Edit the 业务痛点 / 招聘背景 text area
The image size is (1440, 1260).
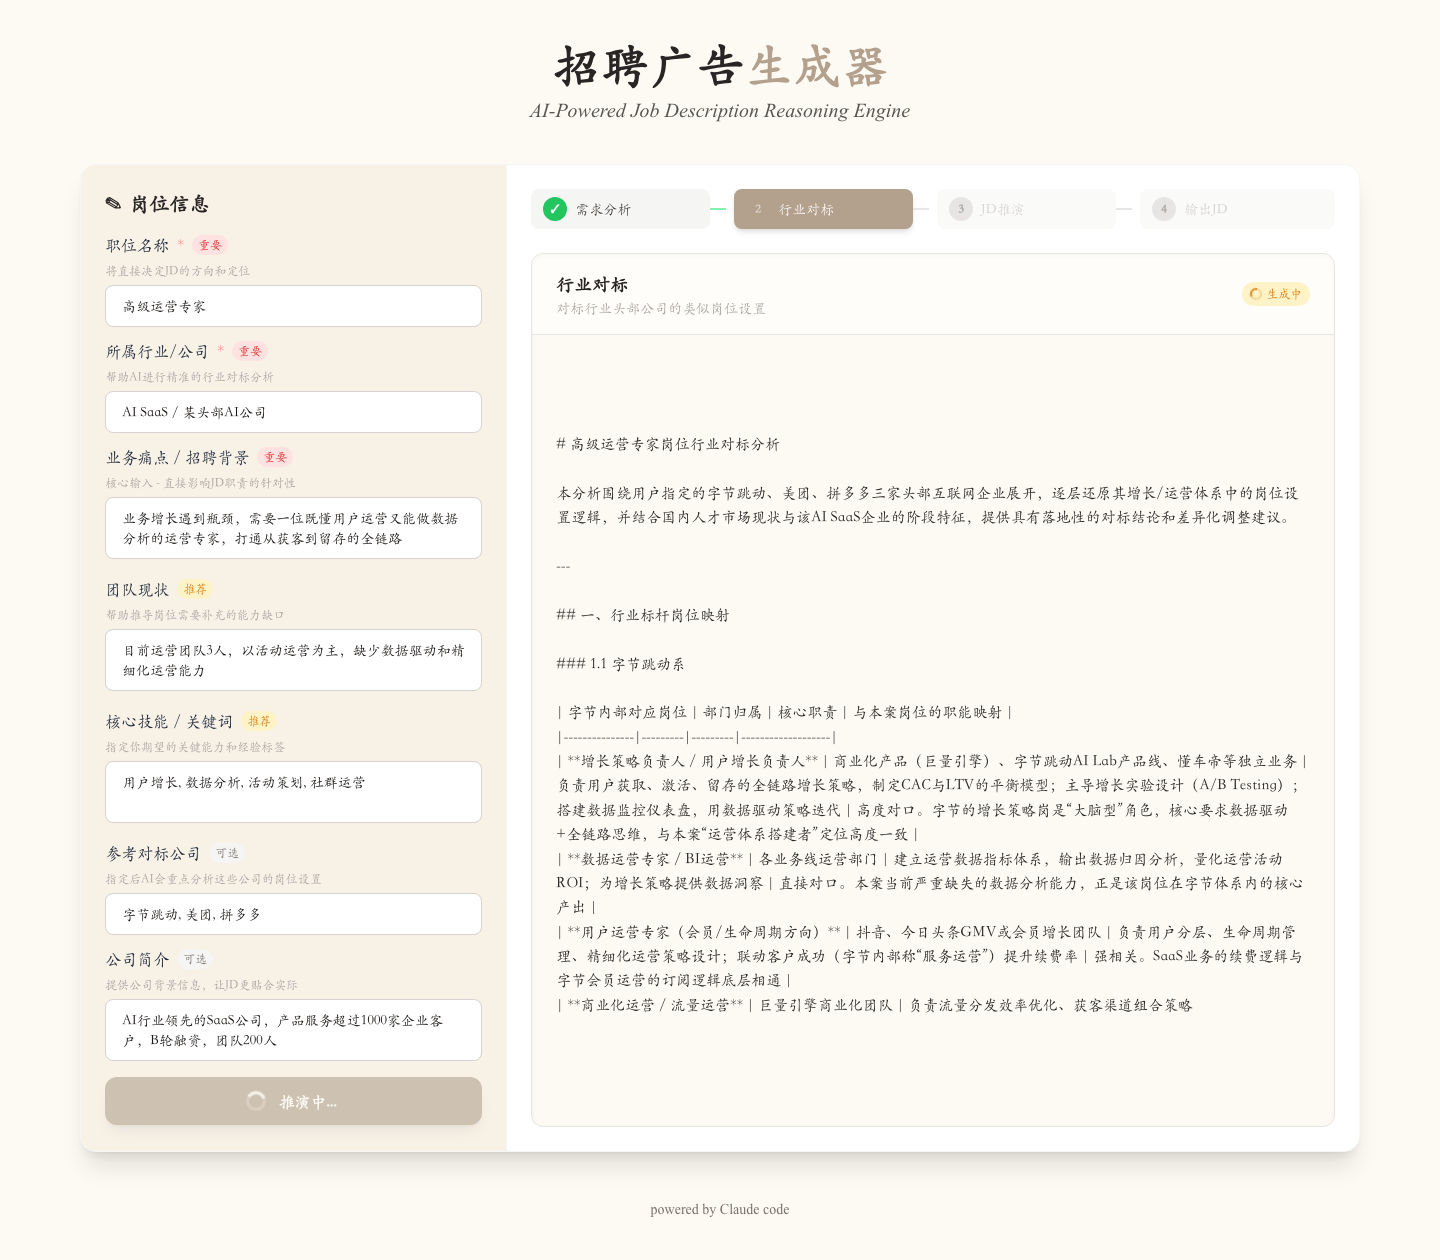click(x=293, y=528)
